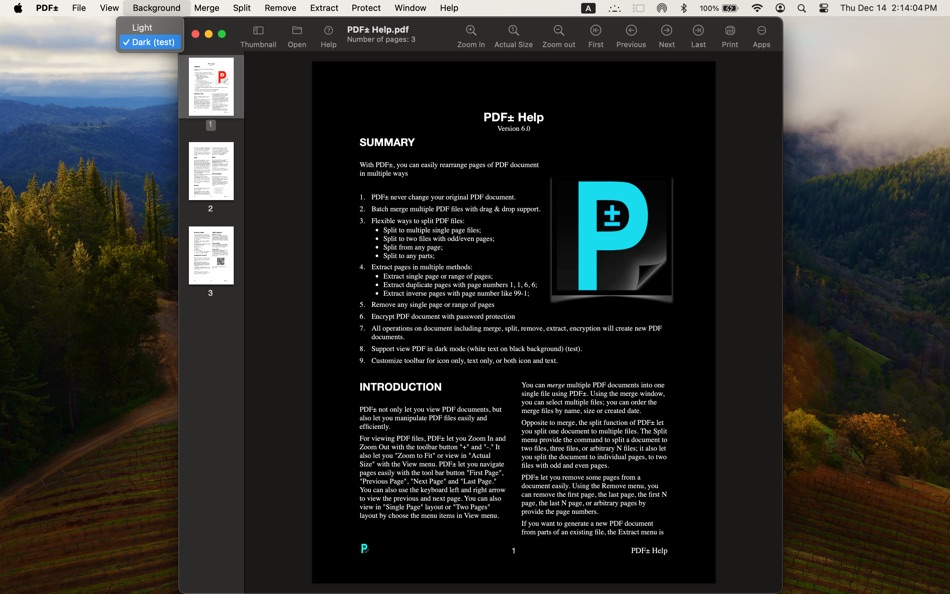Click the Previous page arrow icon
The image size is (950, 594).
point(631,30)
